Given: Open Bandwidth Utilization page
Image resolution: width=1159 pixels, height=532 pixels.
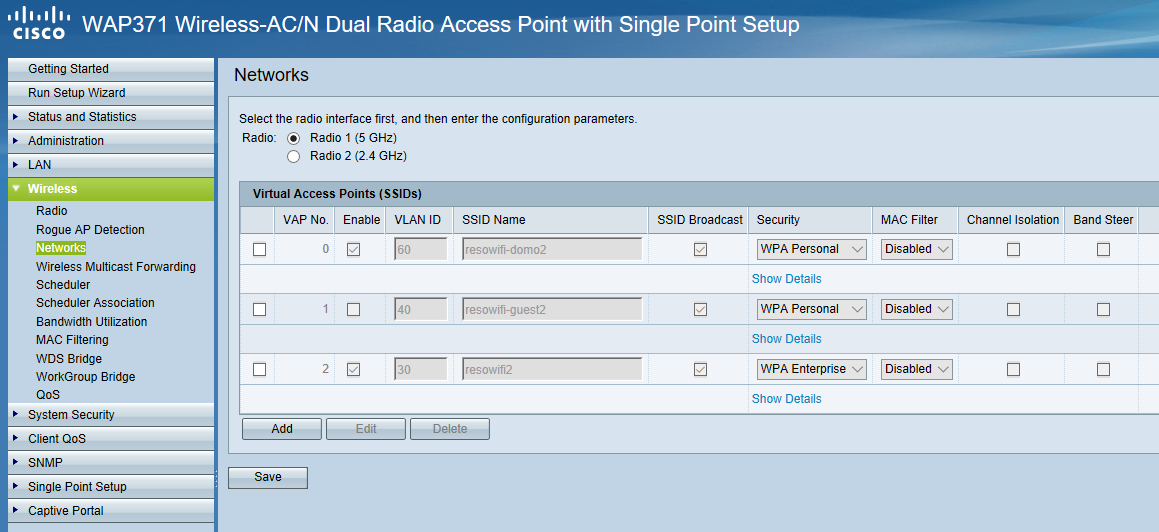Looking at the screenshot, I should tap(92, 322).
